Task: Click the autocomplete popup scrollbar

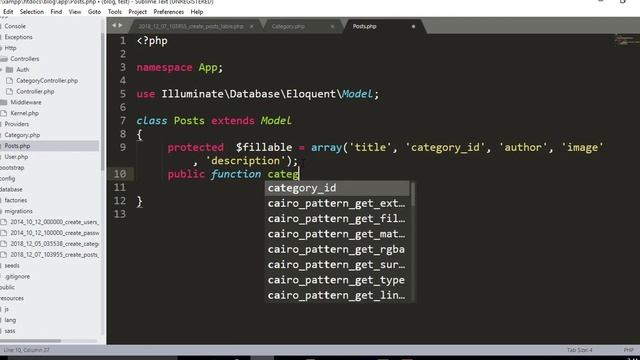Action: pos(413,194)
